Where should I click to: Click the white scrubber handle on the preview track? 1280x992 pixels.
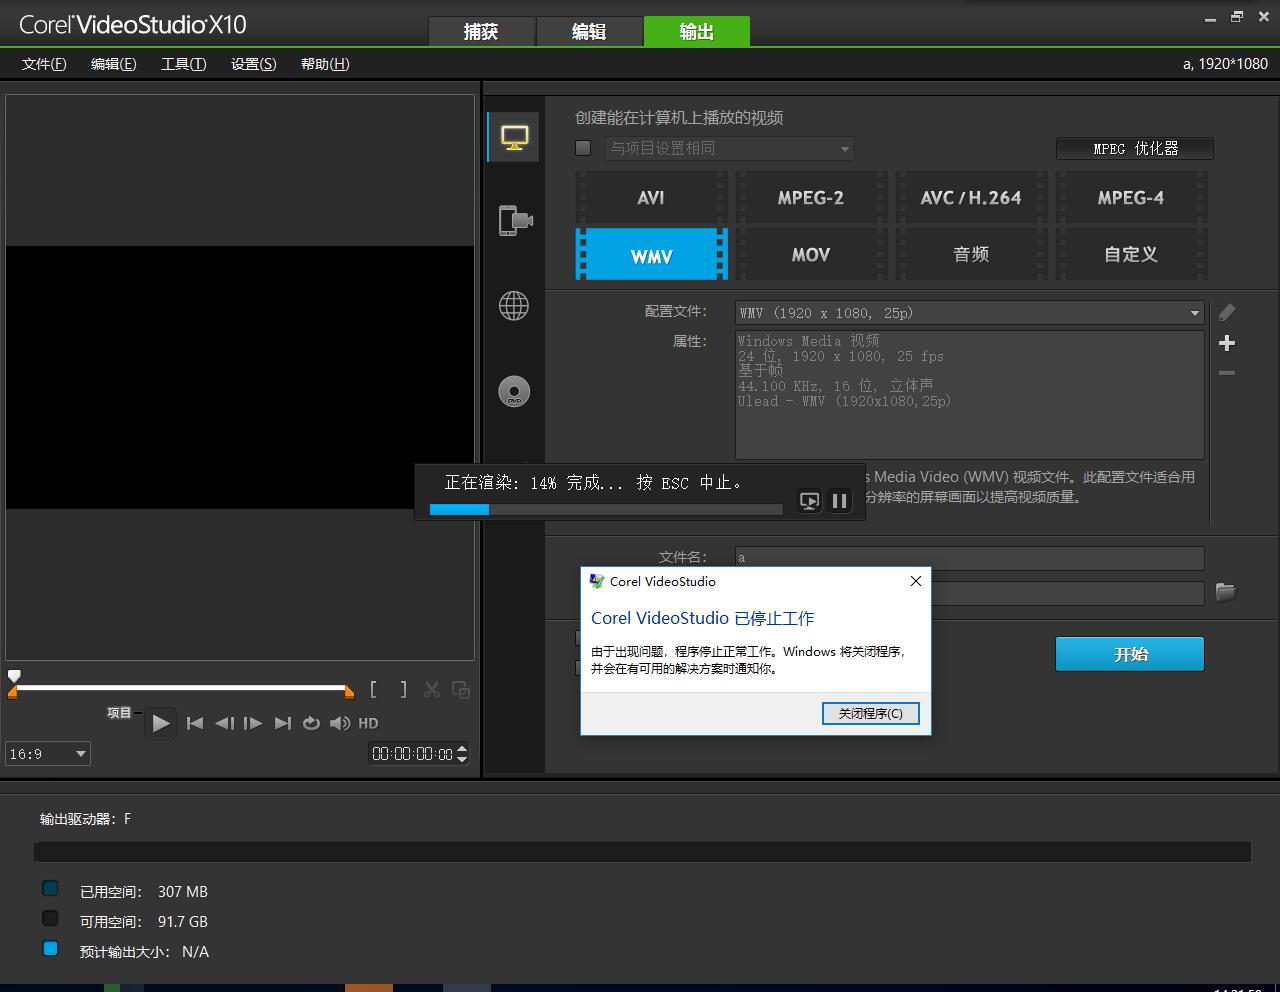click(x=14, y=676)
